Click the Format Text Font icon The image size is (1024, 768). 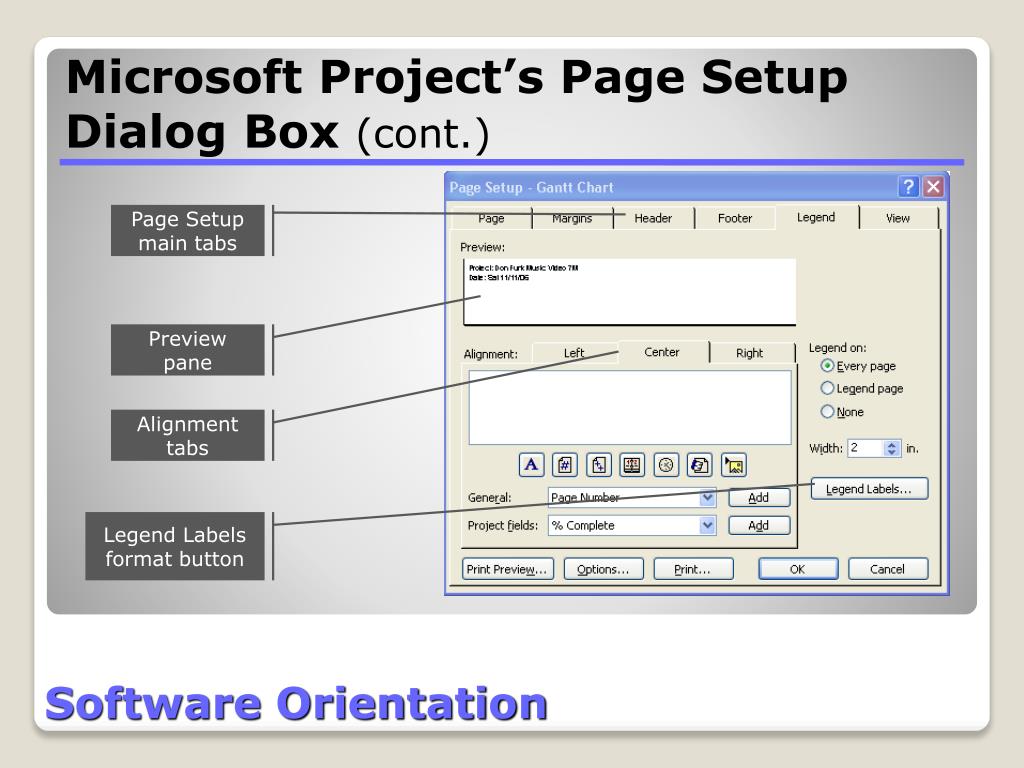point(532,465)
